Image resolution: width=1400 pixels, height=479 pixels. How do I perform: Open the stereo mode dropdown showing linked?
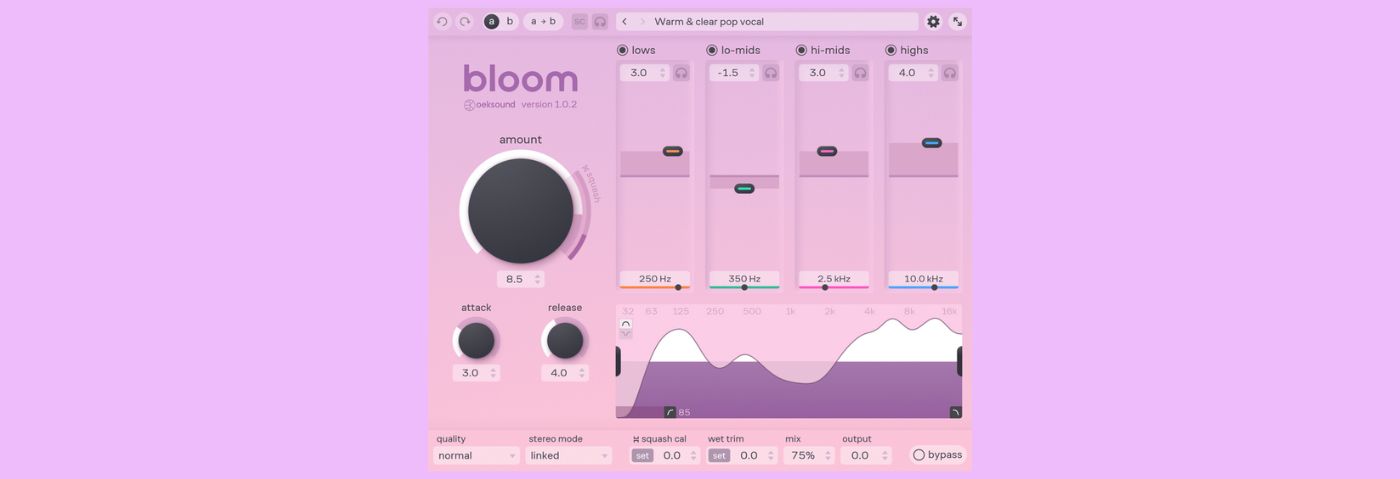(x=568, y=456)
